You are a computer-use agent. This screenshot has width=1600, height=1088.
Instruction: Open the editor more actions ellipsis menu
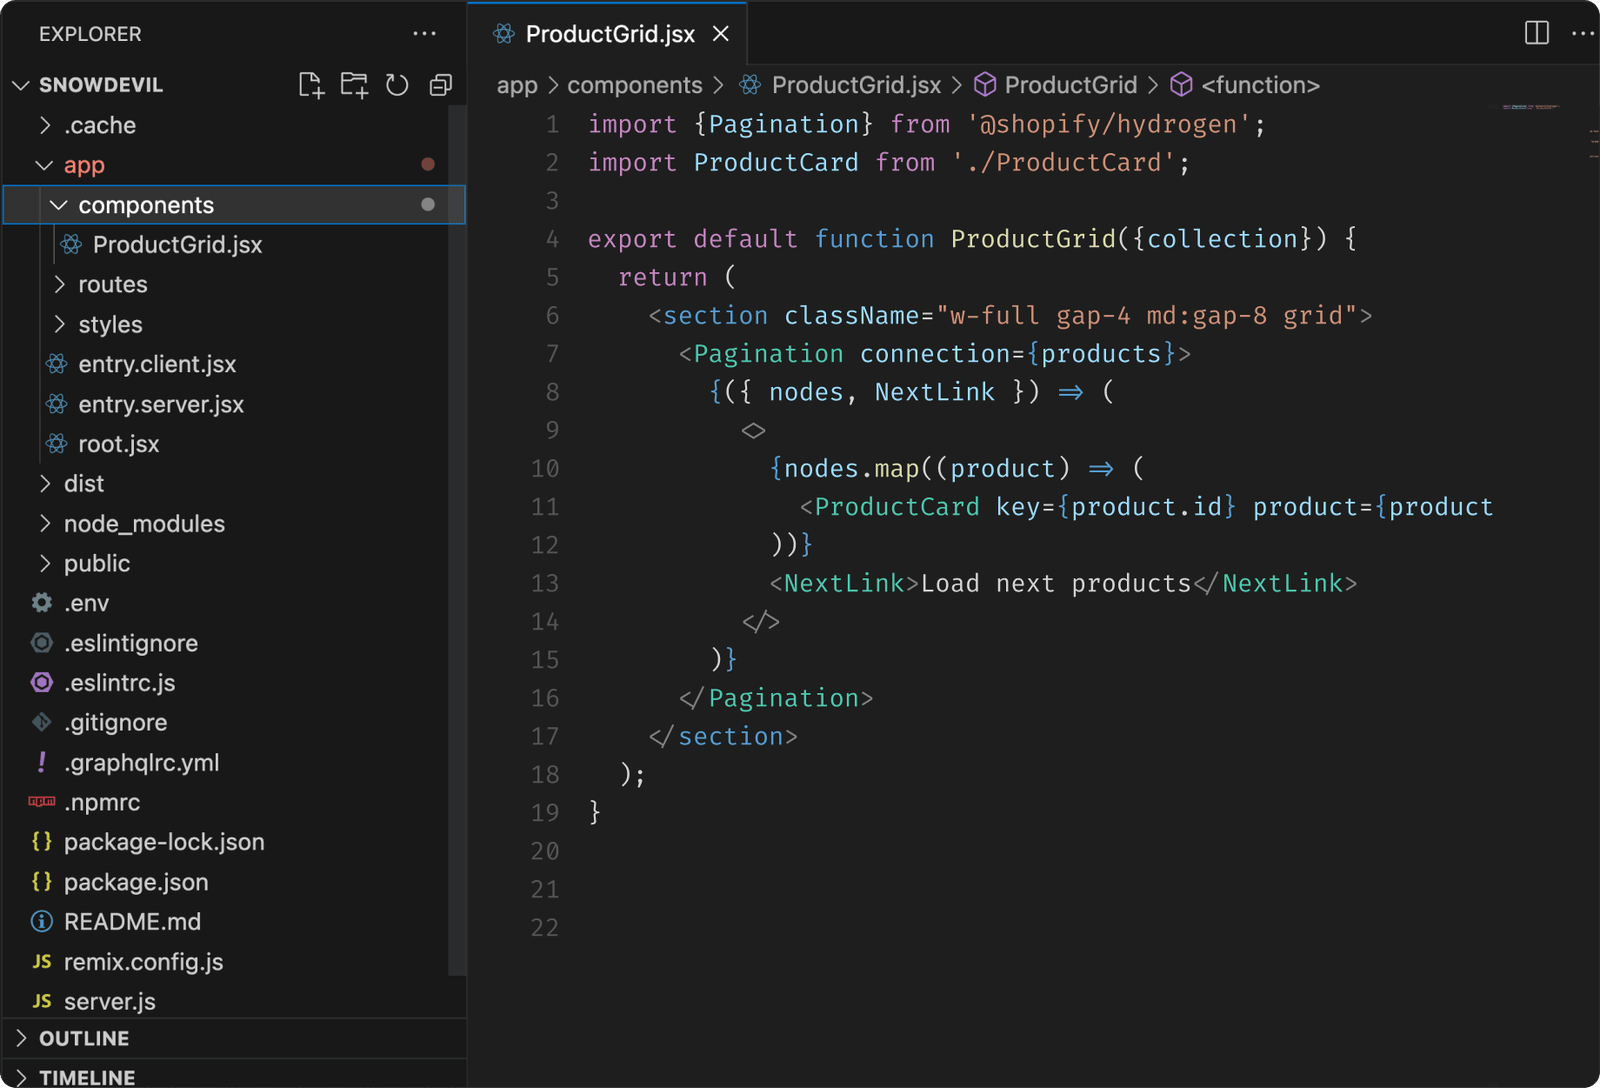pyautogui.click(x=1583, y=33)
